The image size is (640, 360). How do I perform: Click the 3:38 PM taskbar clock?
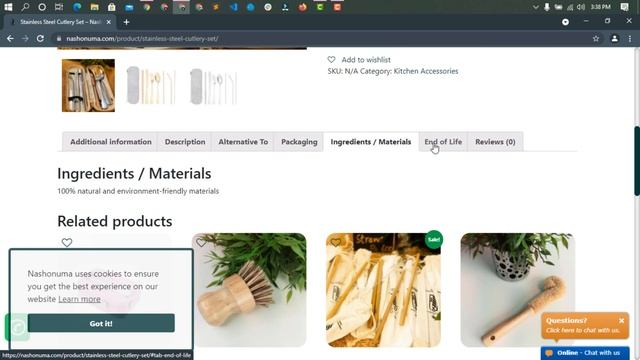coord(600,7)
